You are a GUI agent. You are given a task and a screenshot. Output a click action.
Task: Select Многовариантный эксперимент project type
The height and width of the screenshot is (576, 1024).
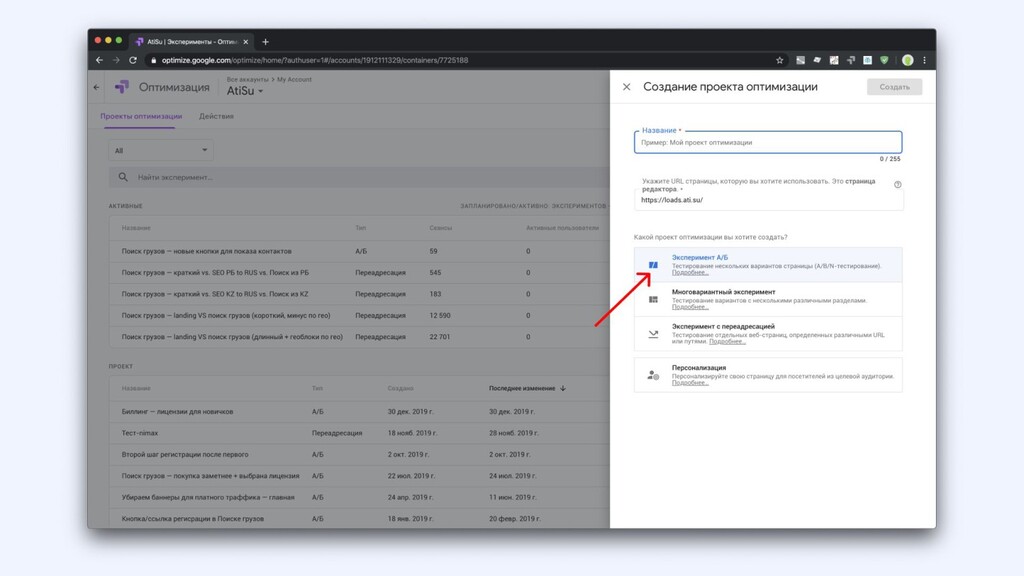768,299
